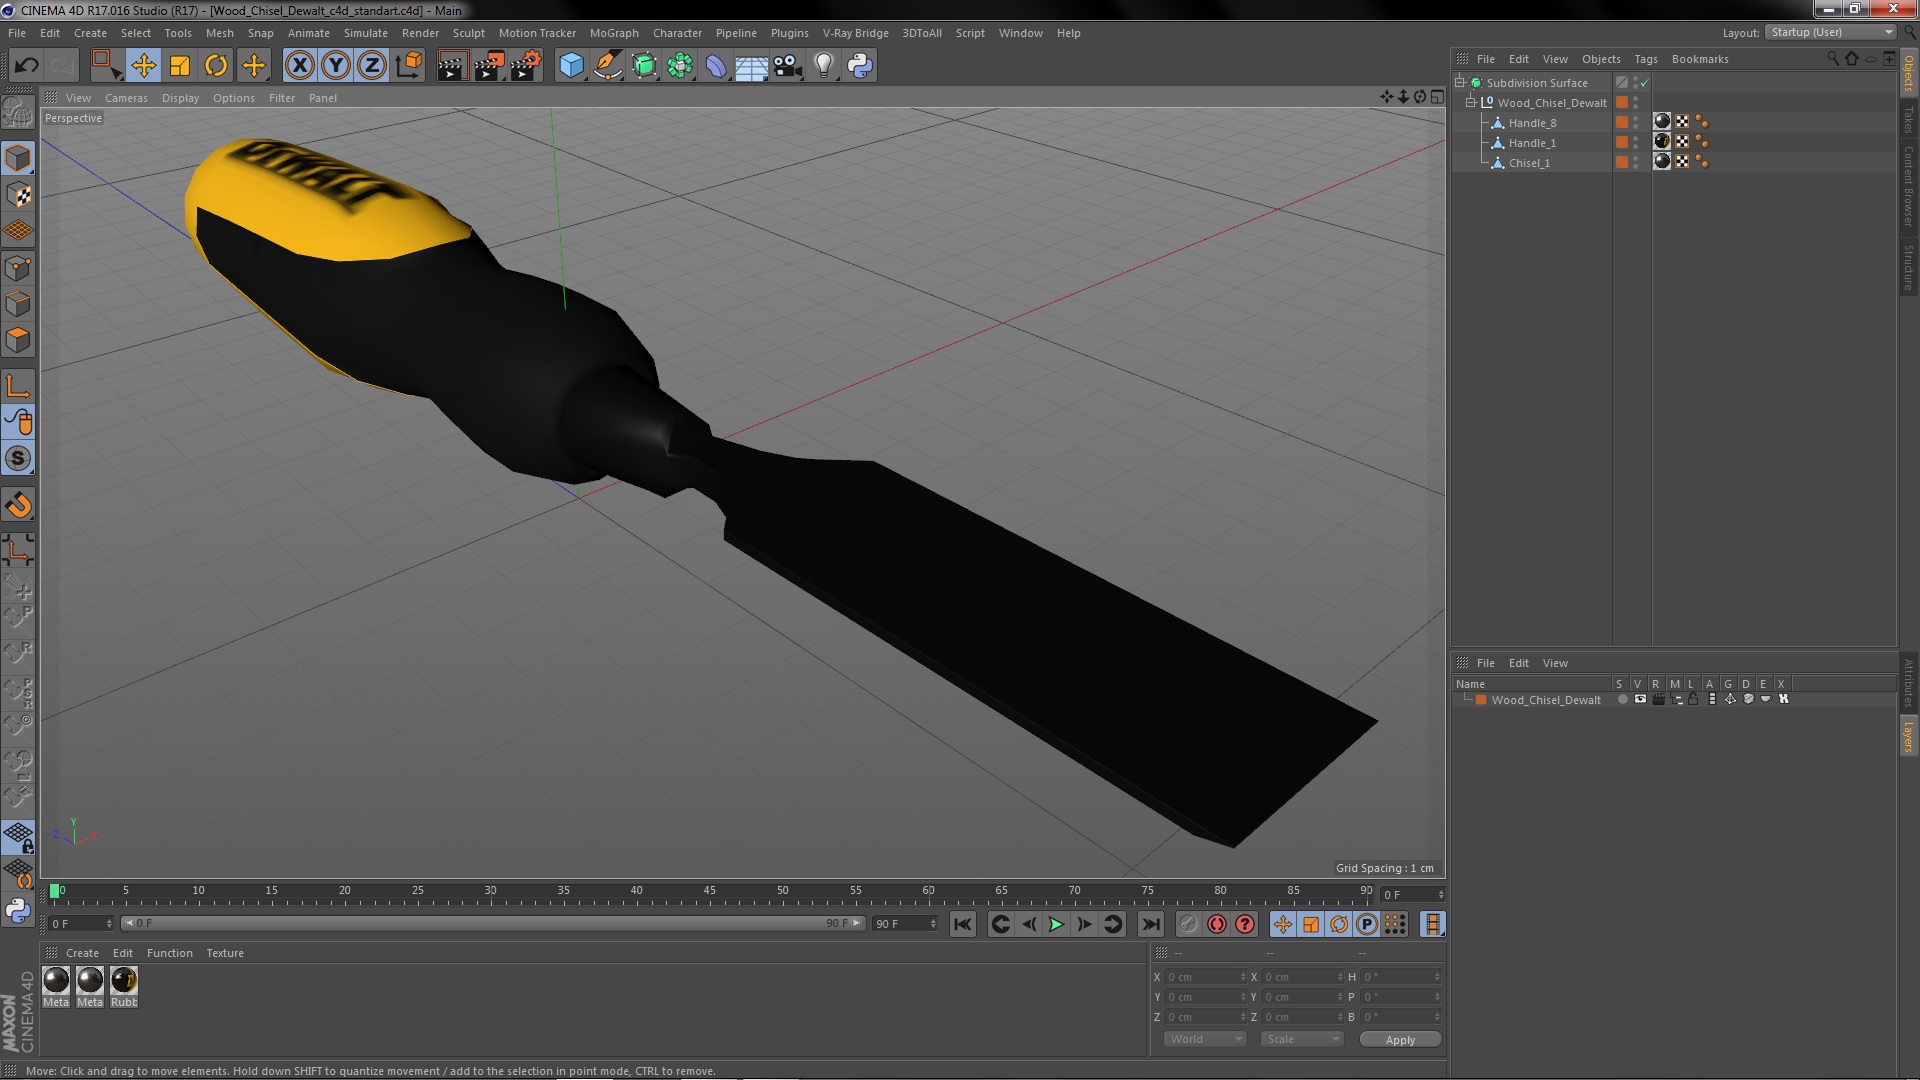Screen dimensions: 1920x1080
Task: Open Edit Render Settings
Action: click(x=526, y=66)
